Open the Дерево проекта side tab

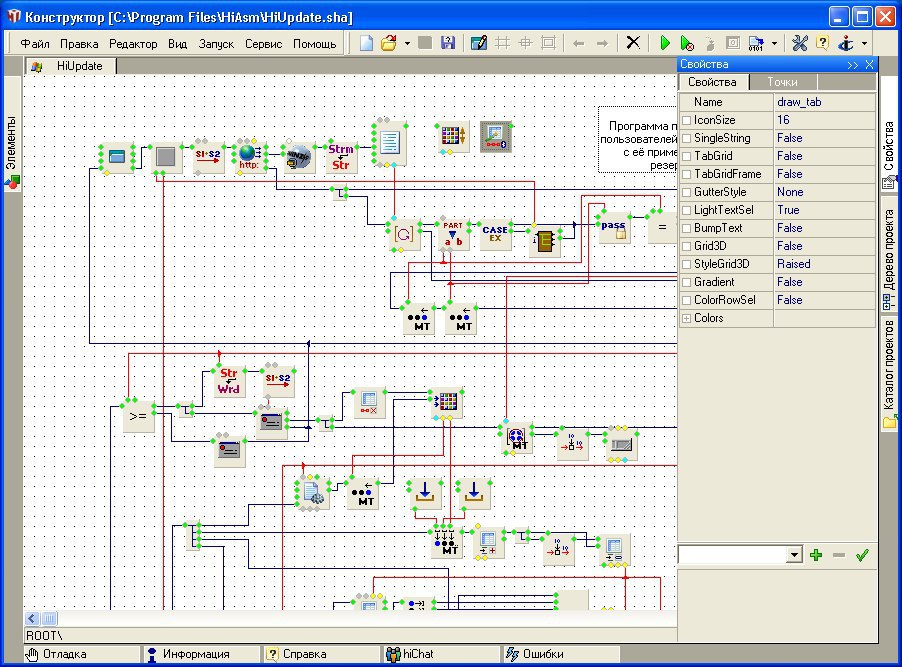point(889,259)
